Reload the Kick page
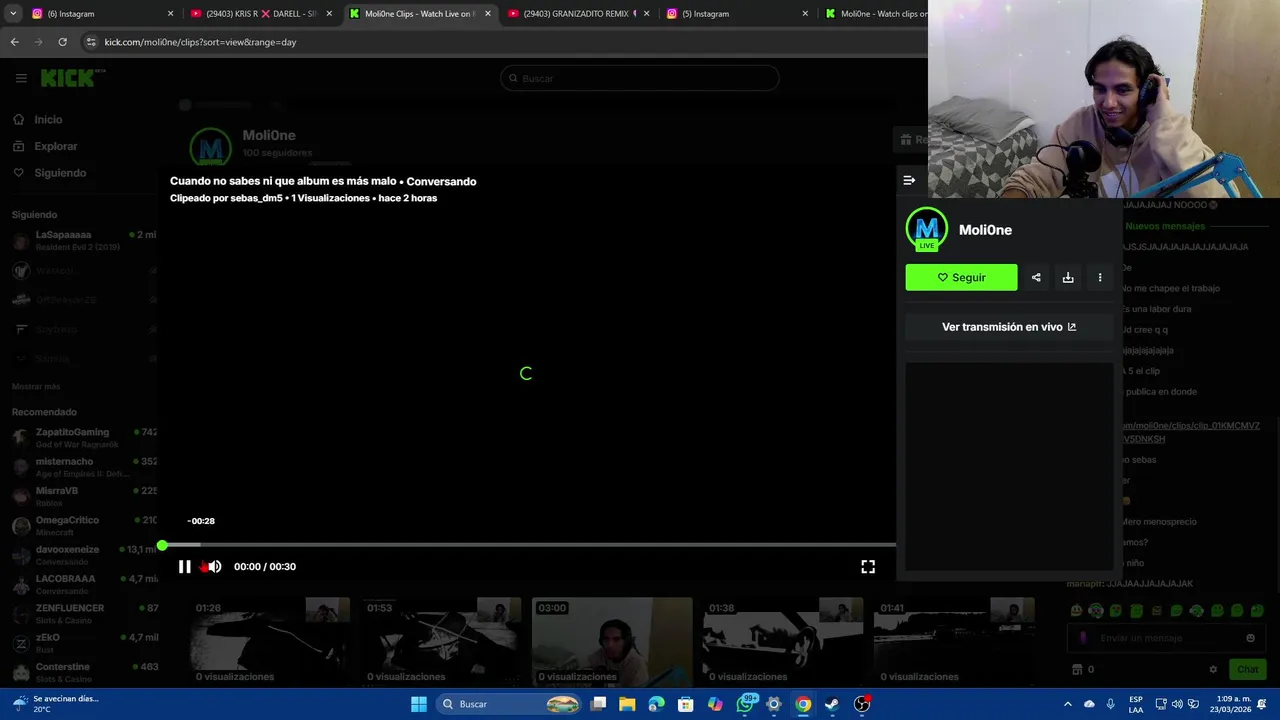1280x720 pixels. (x=62, y=42)
